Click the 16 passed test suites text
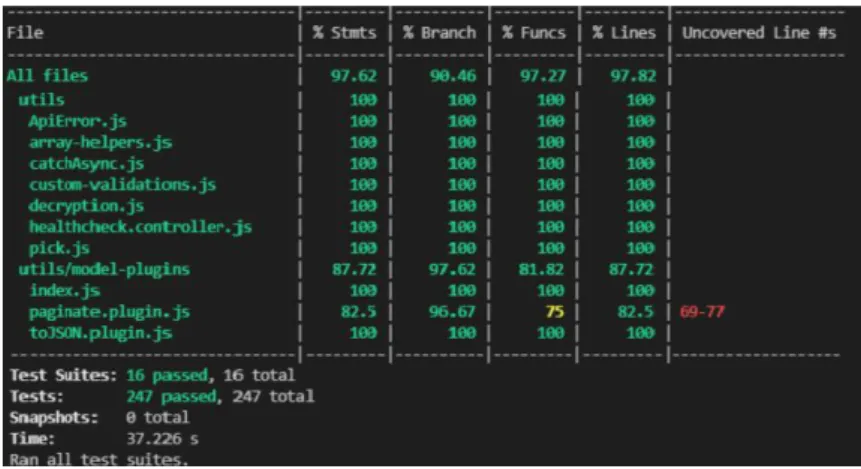Screen dimensions: 861x469 click(x=167, y=376)
